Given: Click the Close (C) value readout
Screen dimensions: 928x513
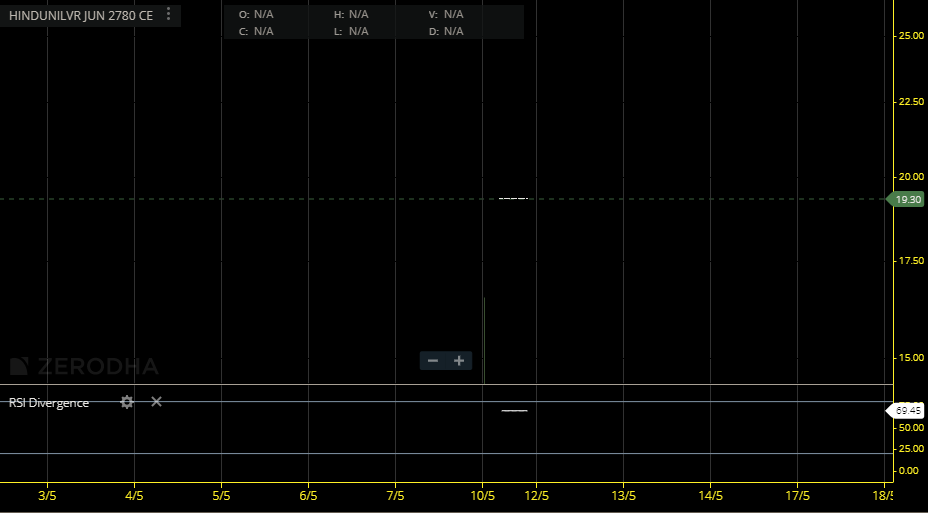Looking at the screenshot, I should pyautogui.click(x=256, y=31).
